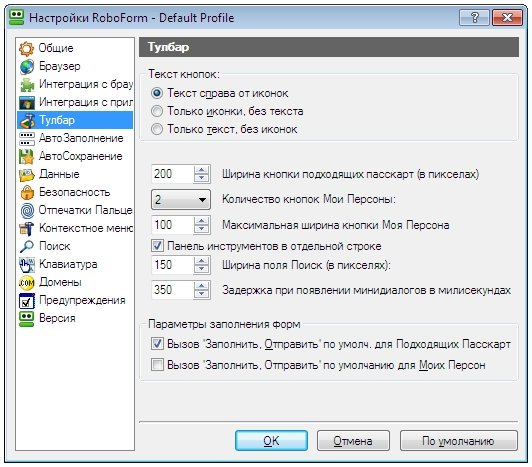Go to the Безопасность category
The image size is (532, 467).
point(75,192)
